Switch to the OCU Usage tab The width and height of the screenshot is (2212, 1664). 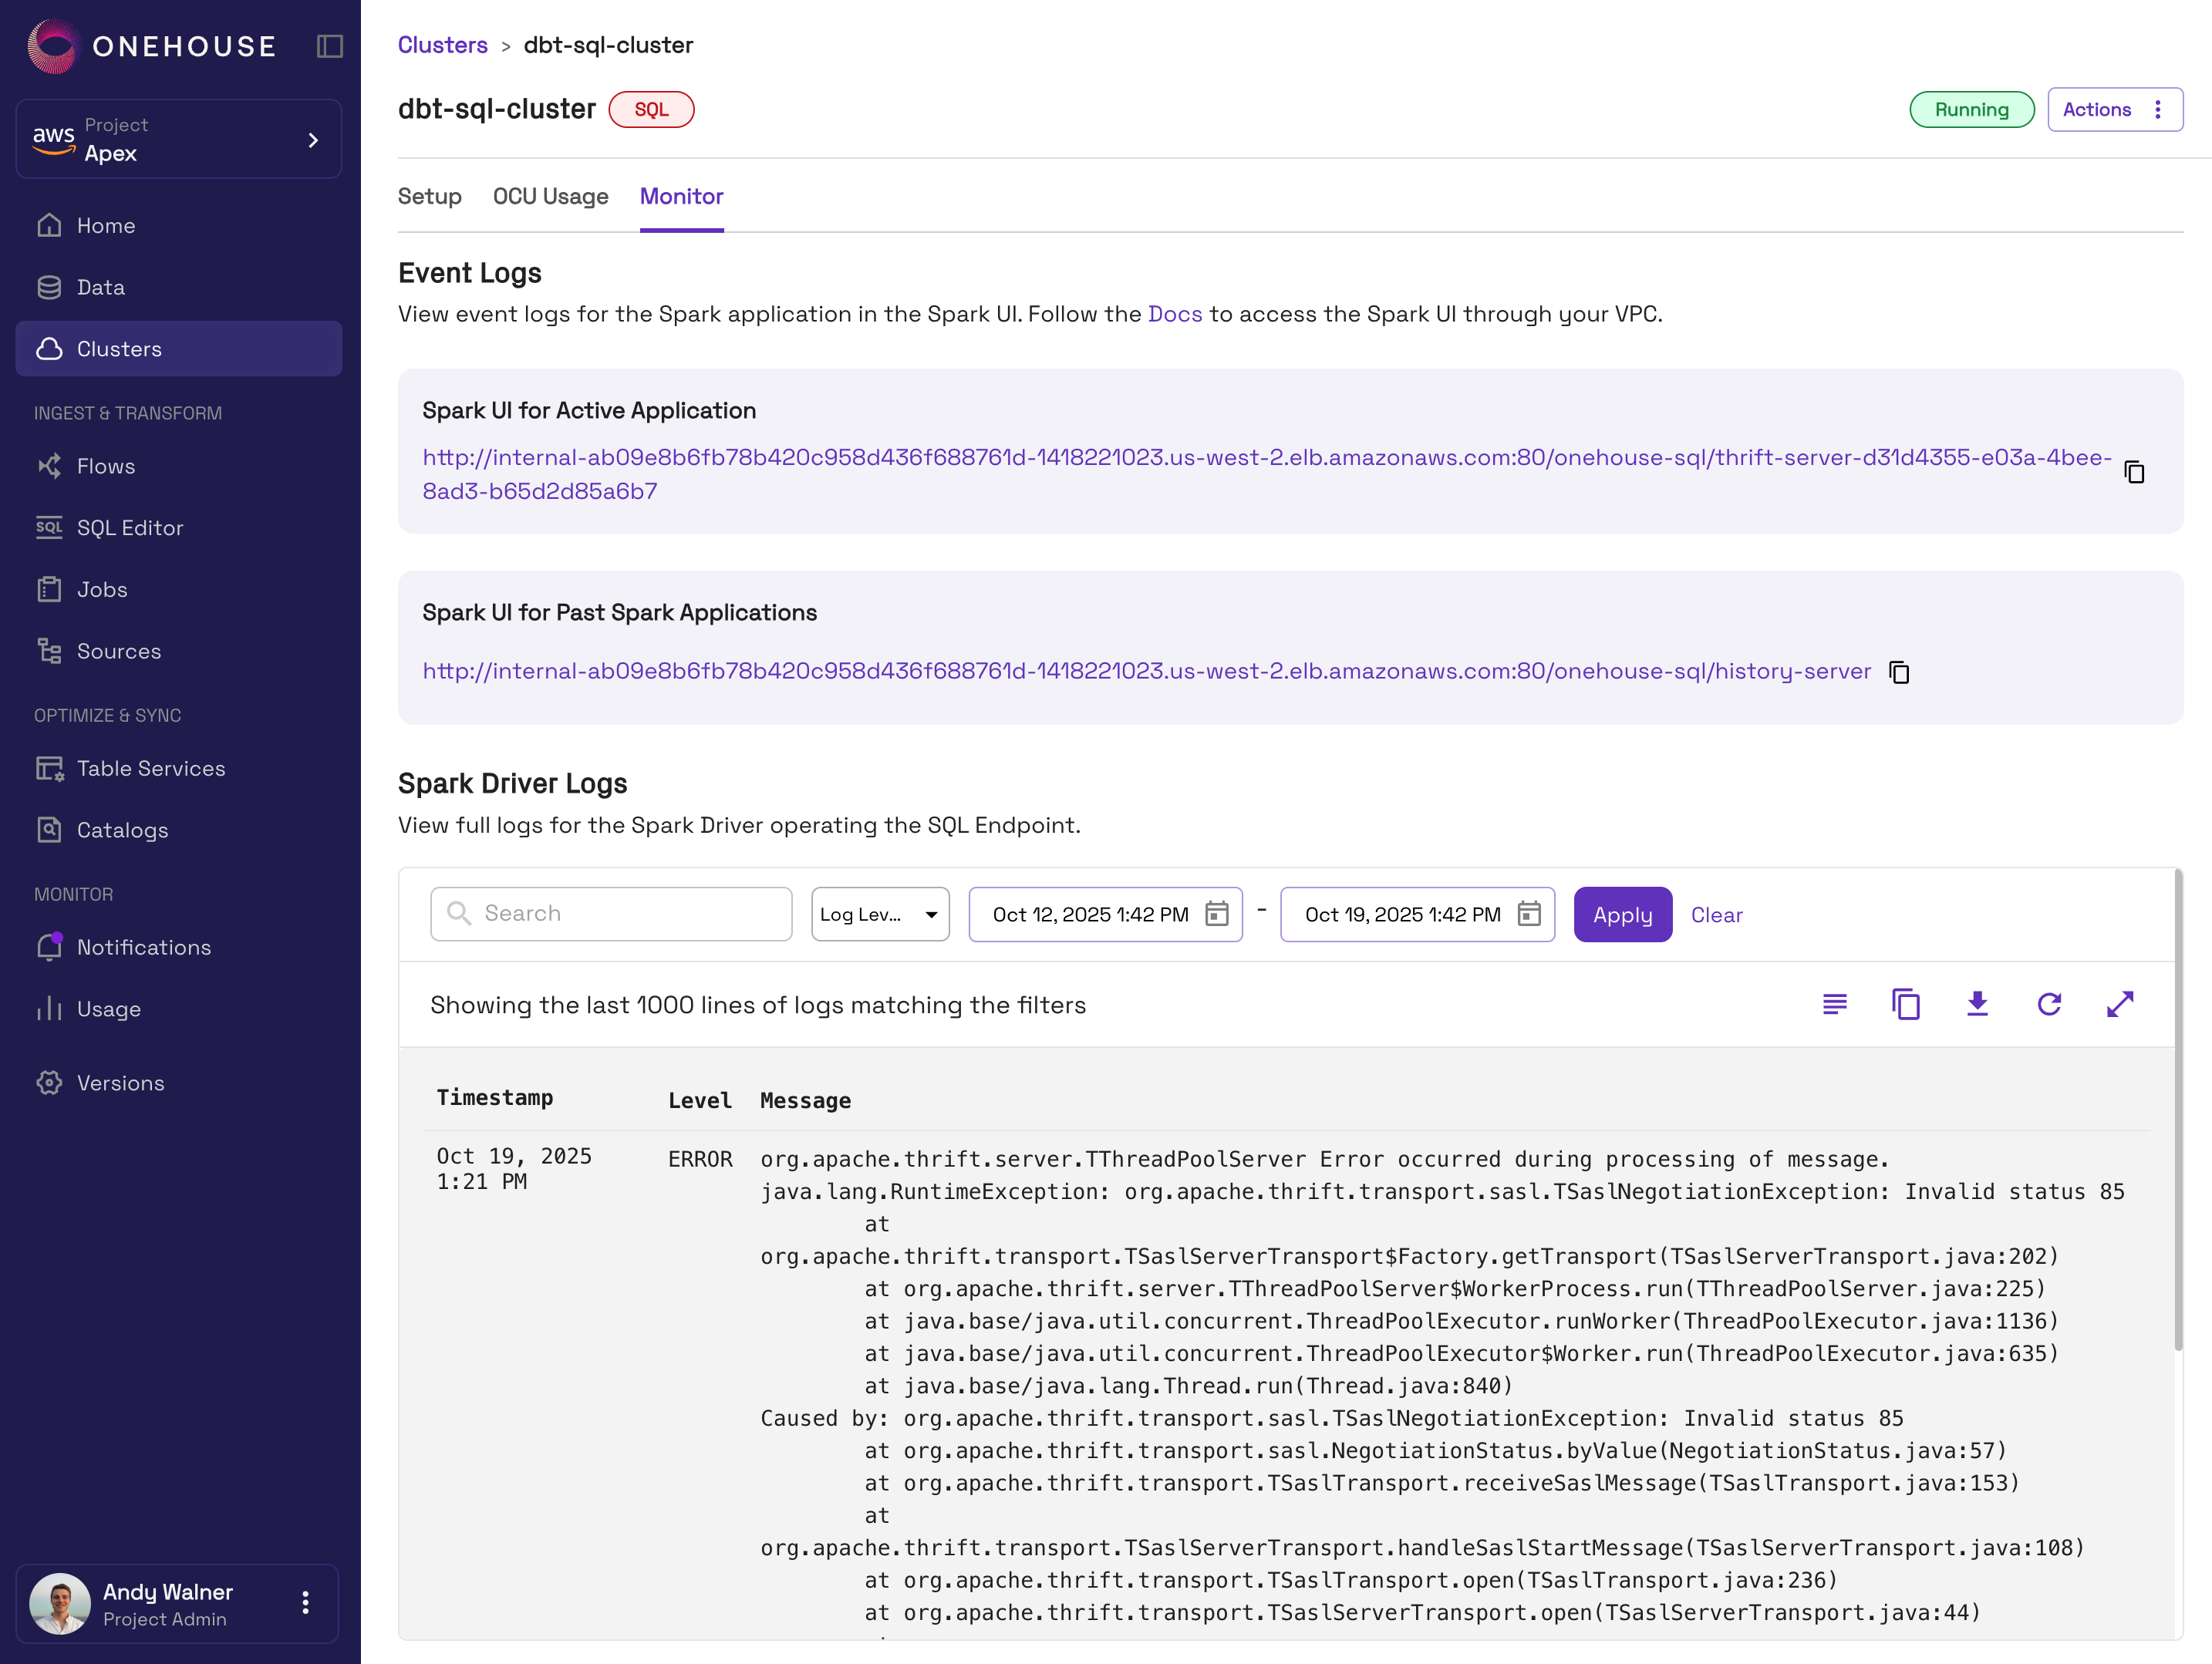(x=550, y=197)
